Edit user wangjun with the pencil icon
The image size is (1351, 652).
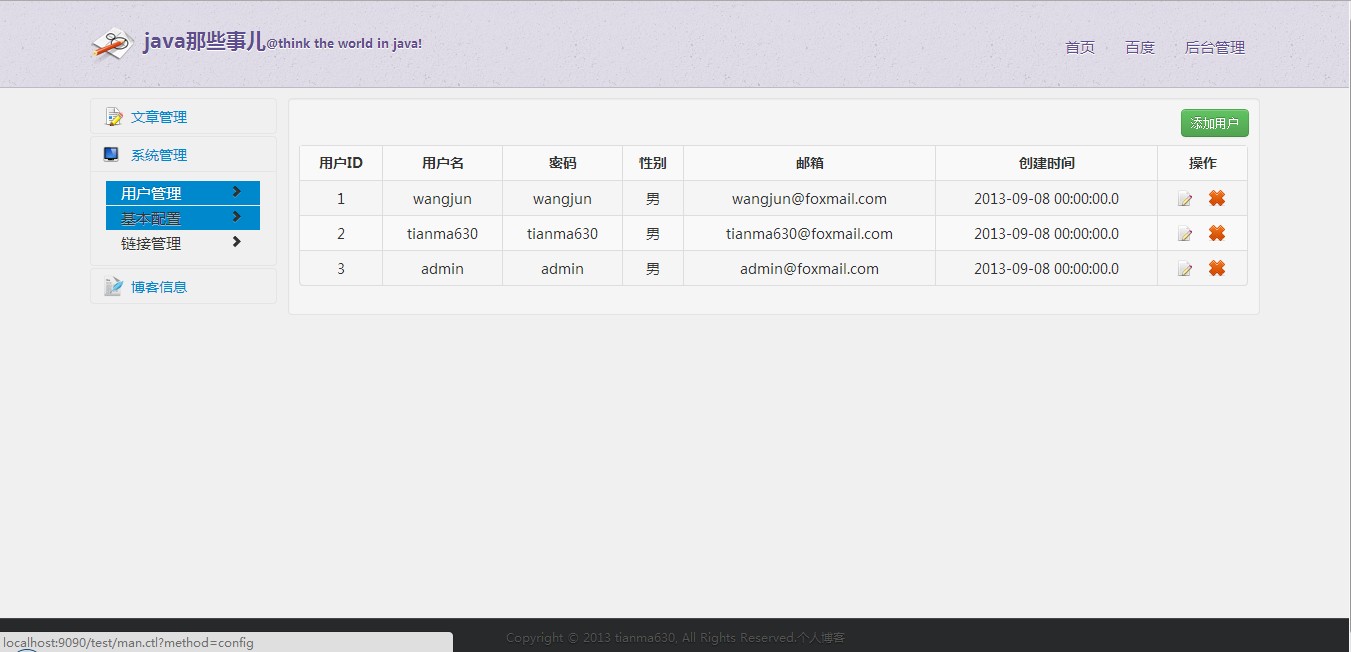click(x=1185, y=199)
